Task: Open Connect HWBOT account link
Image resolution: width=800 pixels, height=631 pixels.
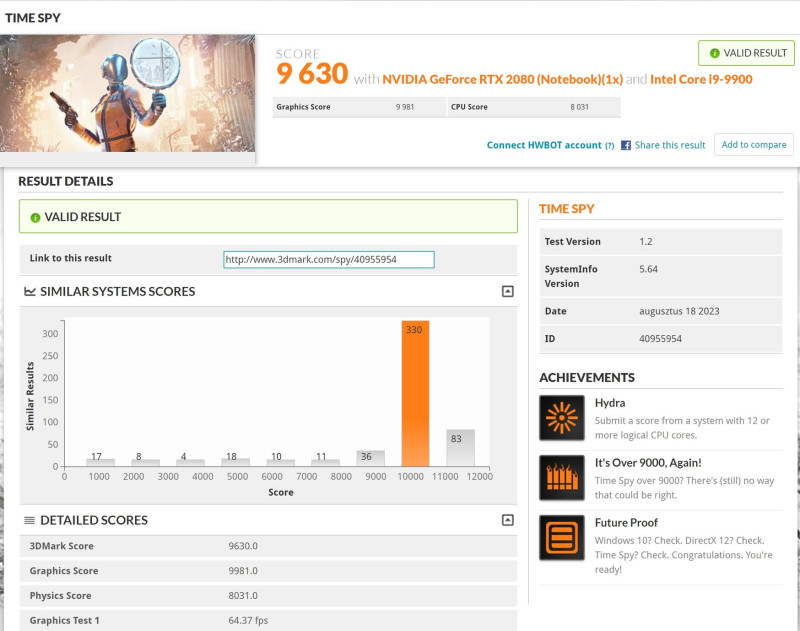Action: coord(544,145)
